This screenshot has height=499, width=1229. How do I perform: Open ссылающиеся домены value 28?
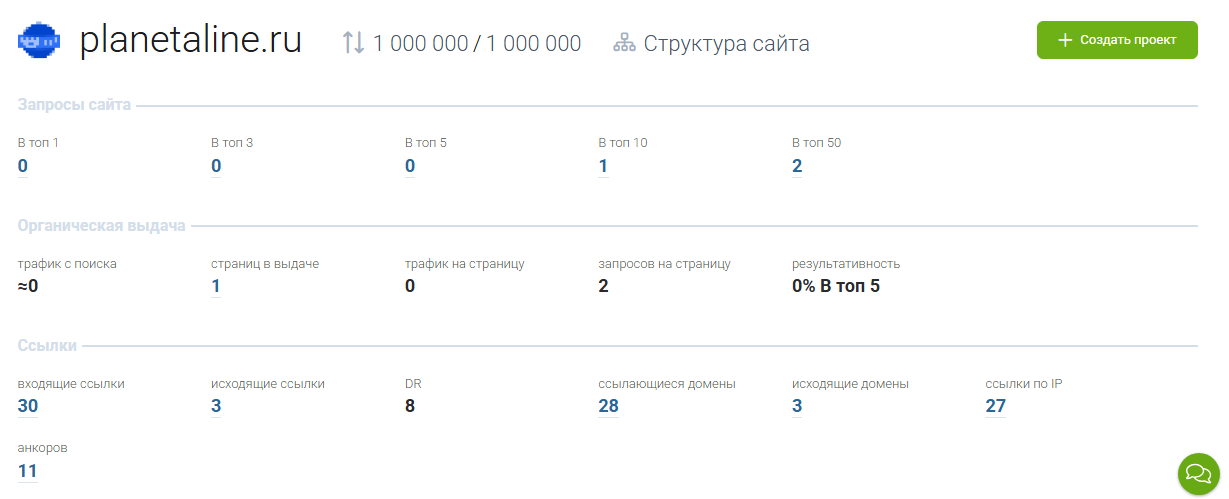tap(608, 406)
